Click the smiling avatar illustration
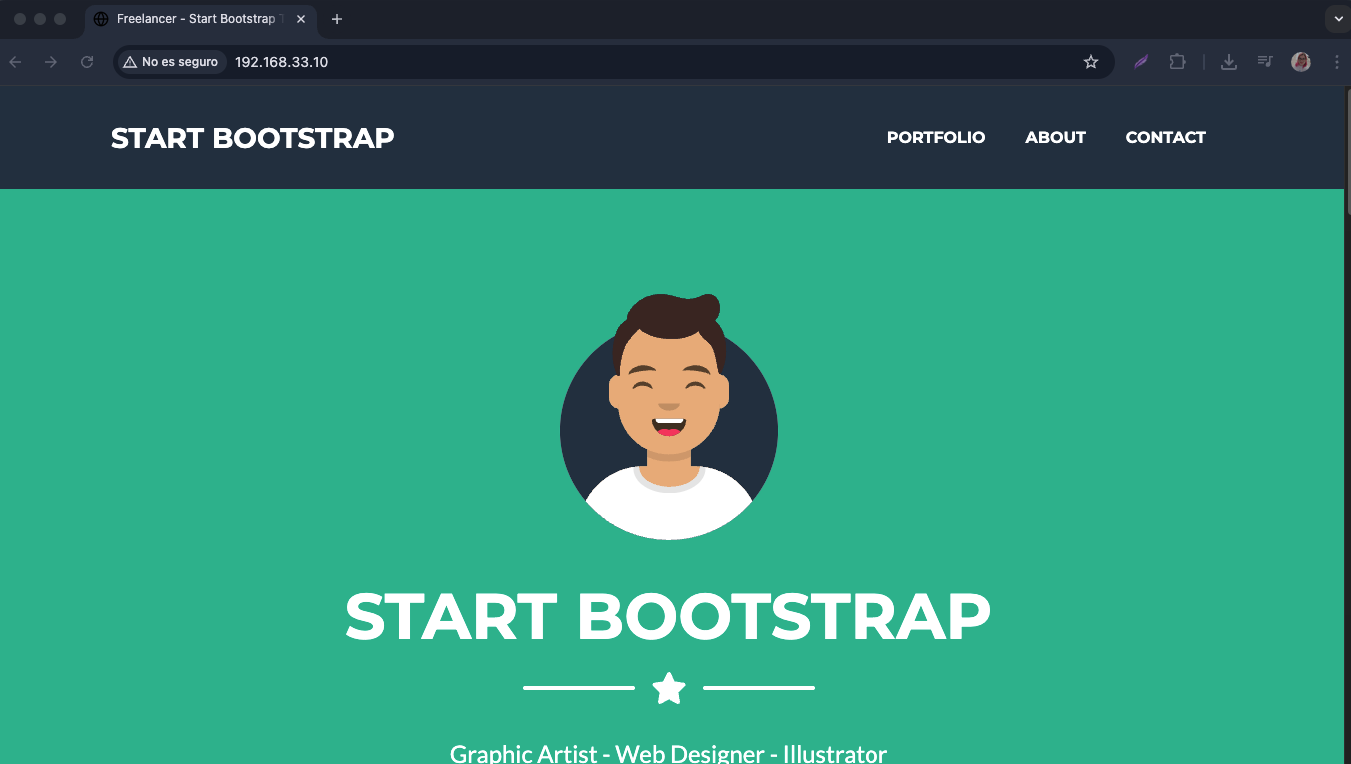The image size is (1351, 764). [669, 417]
